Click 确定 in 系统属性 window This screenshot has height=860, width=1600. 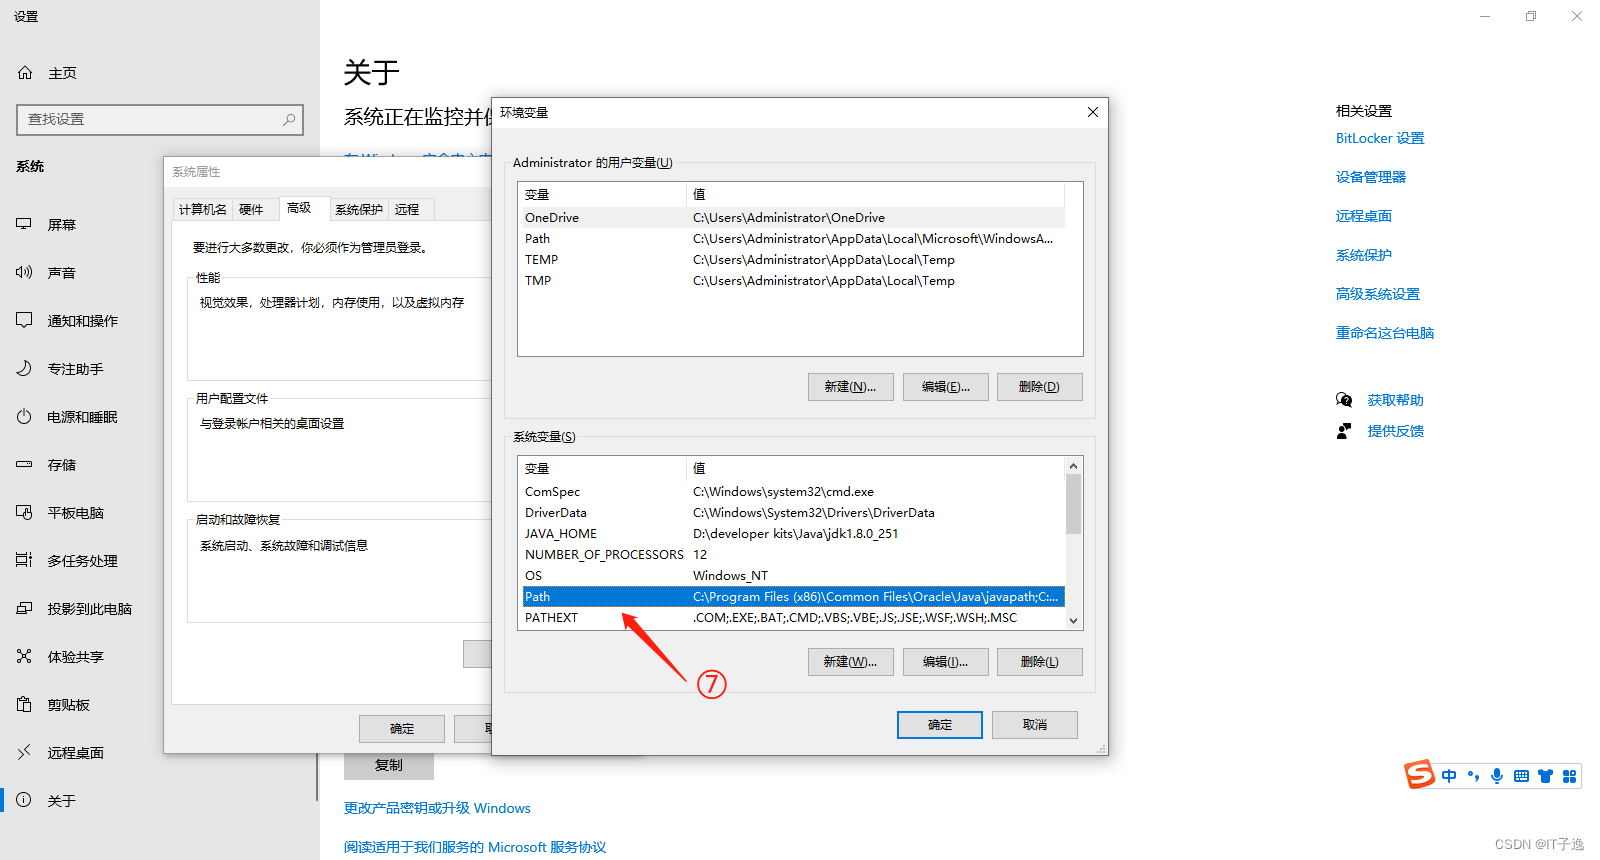pyautogui.click(x=402, y=729)
